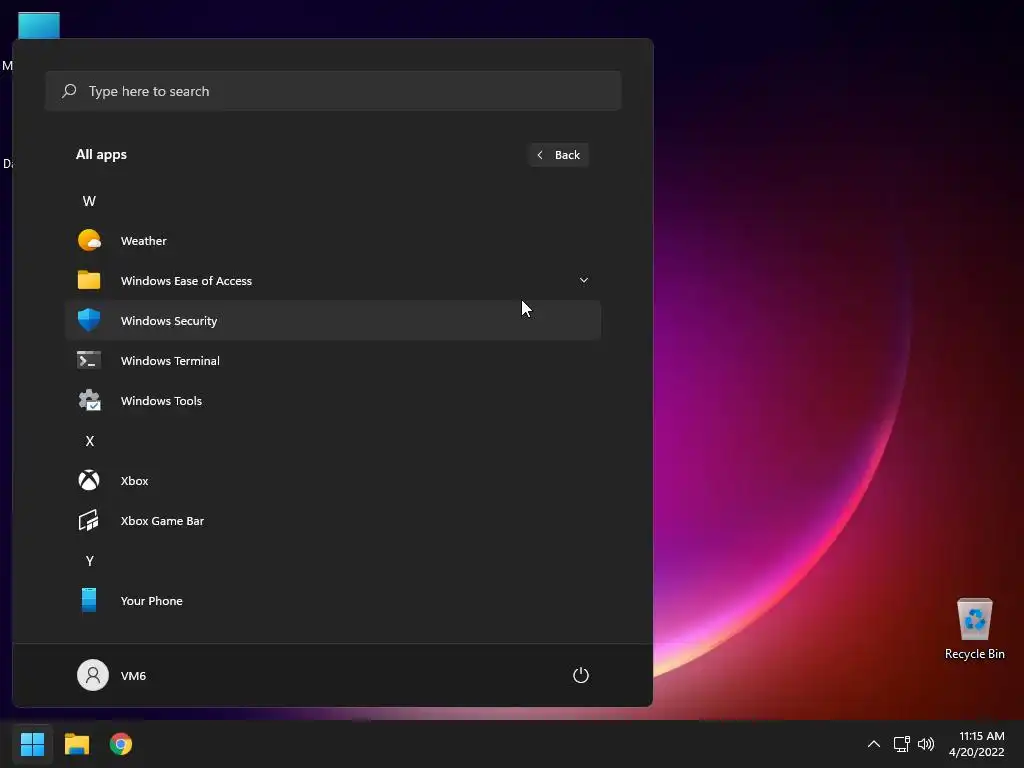1024x768 pixels.
Task: Open Windows Security shield icon
Action: 89,320
